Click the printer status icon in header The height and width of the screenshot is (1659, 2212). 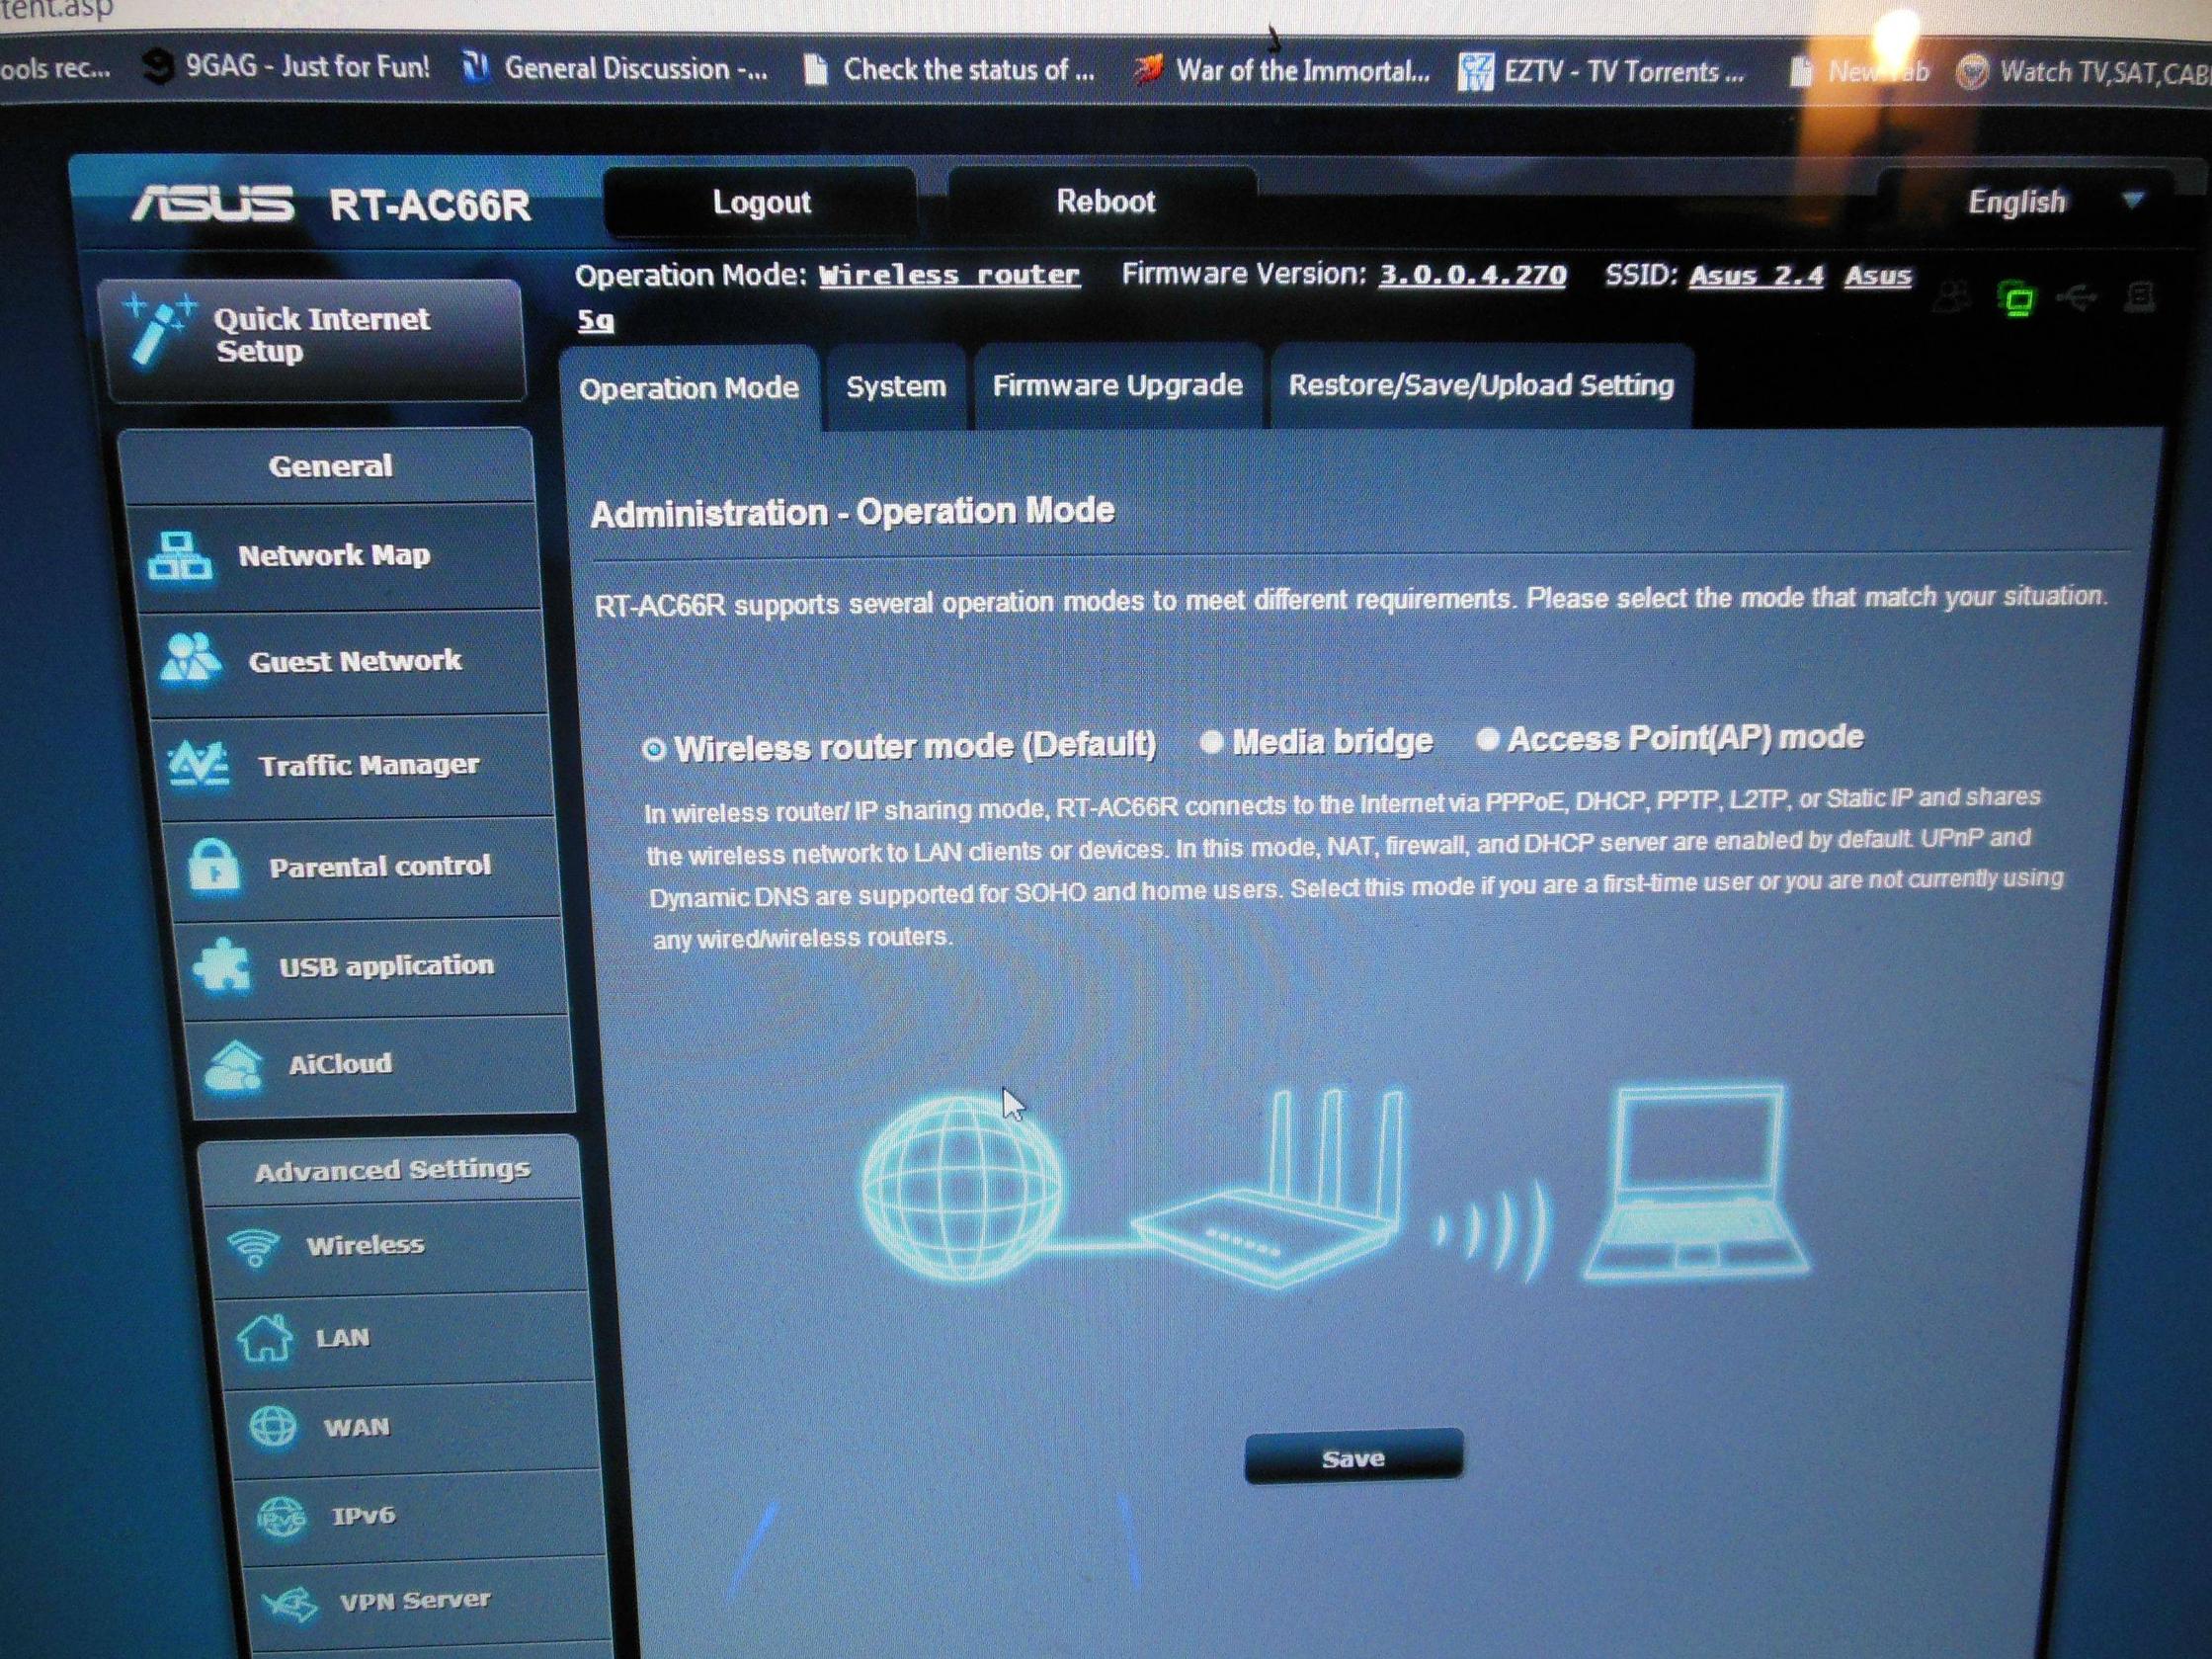click(x=2138, y=296)
